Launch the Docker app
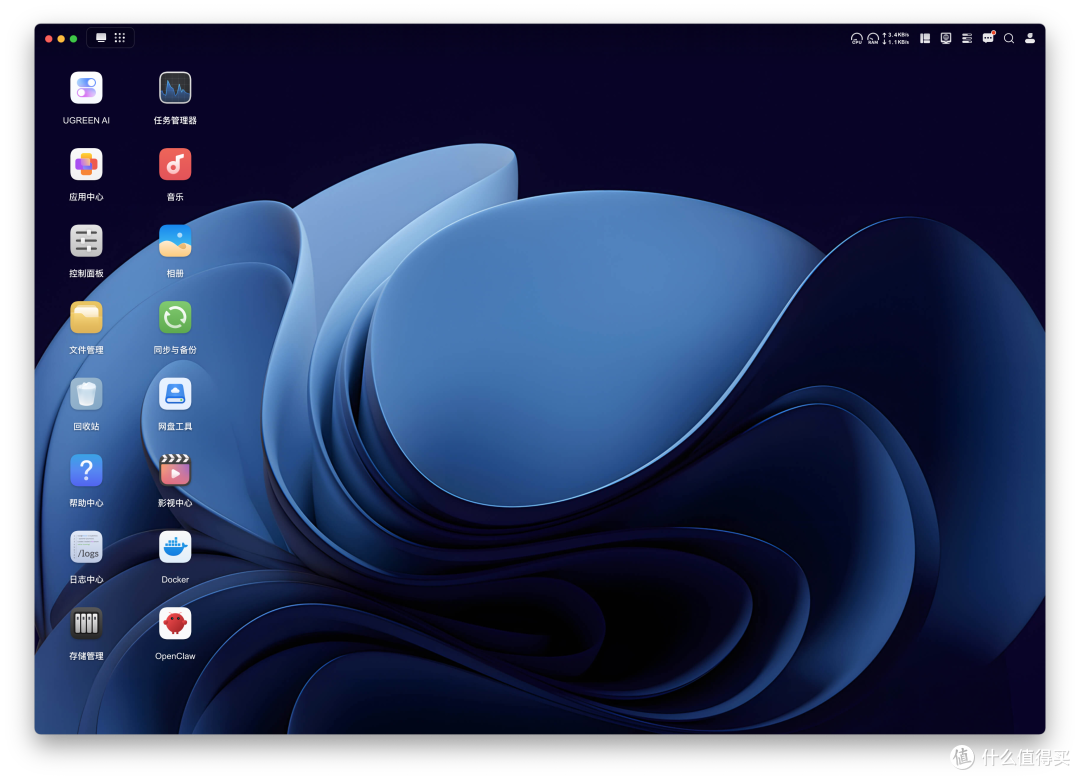This screenshot has width=1080, height=780. [x=175, y=547]
